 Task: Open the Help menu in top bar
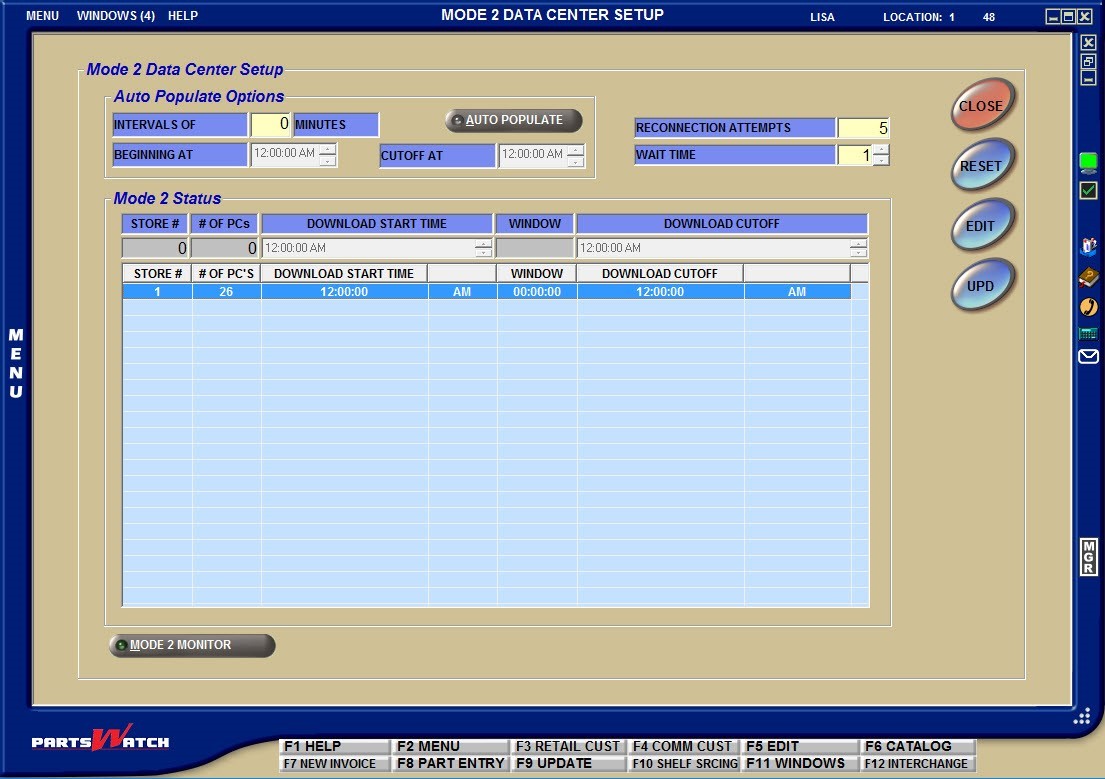183,16
